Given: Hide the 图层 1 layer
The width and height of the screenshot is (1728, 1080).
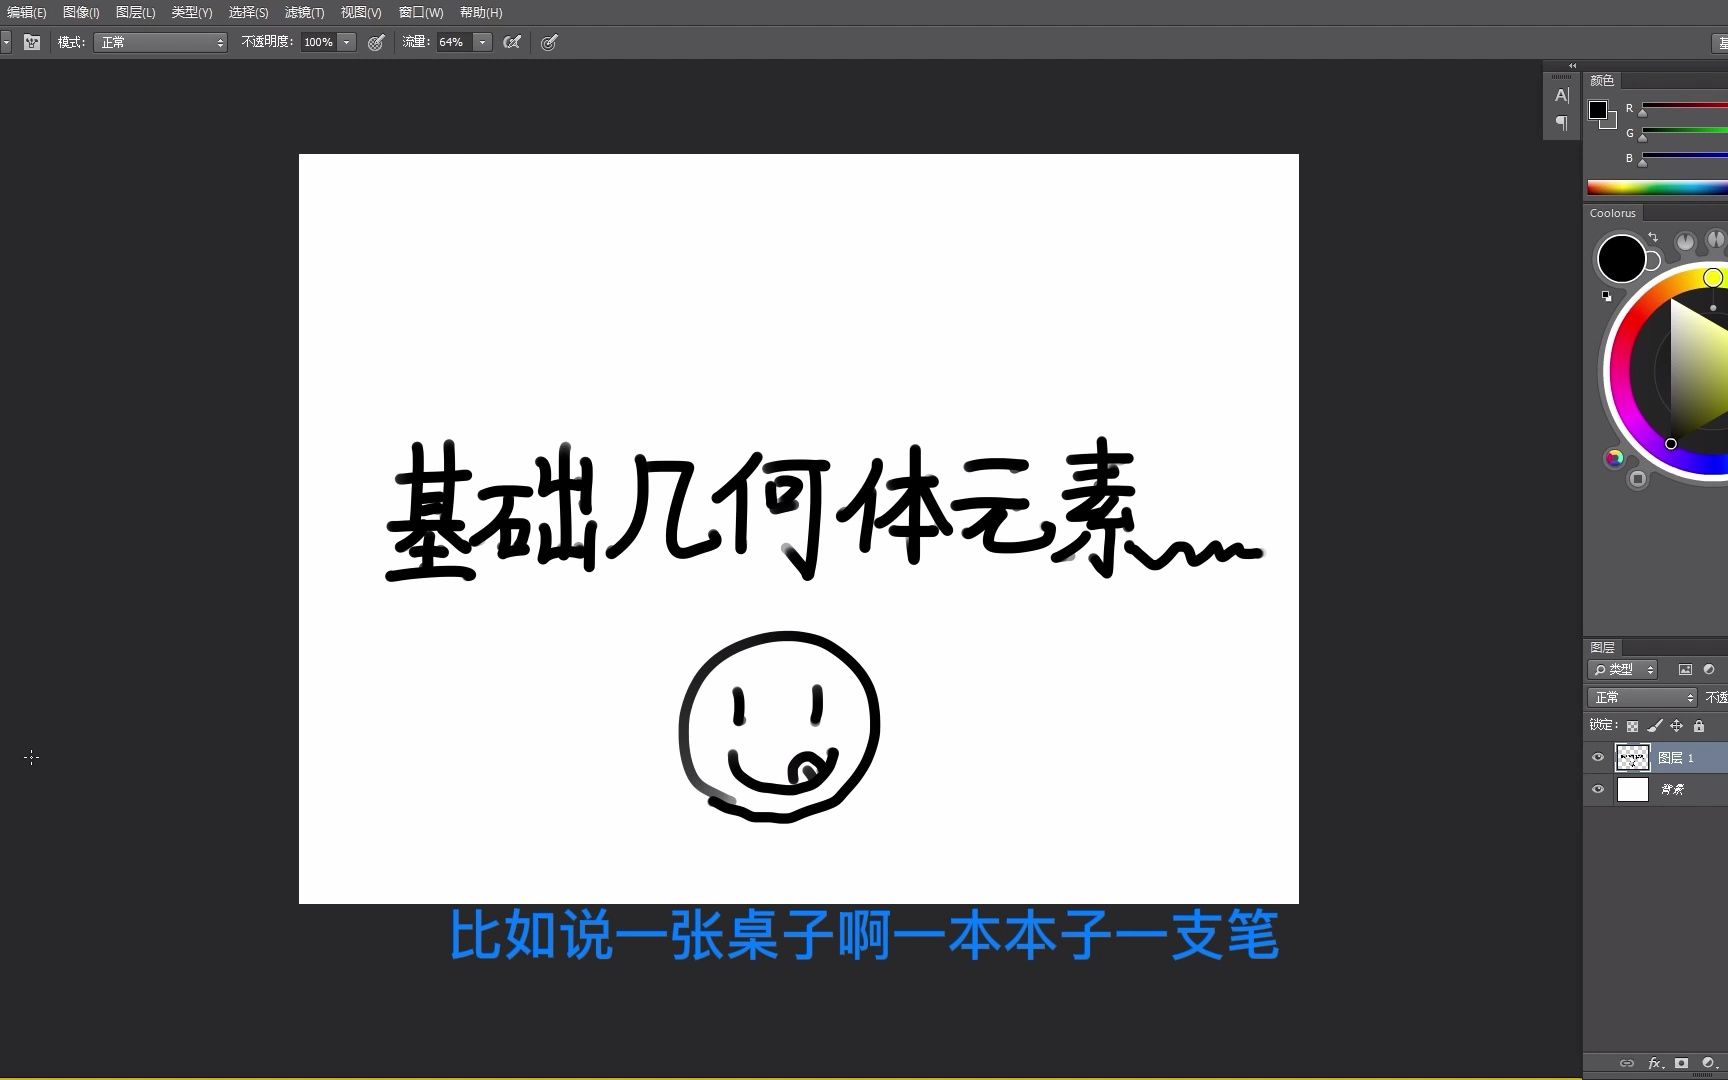Looking at the screenshot, I should (x=1598, y=757).
